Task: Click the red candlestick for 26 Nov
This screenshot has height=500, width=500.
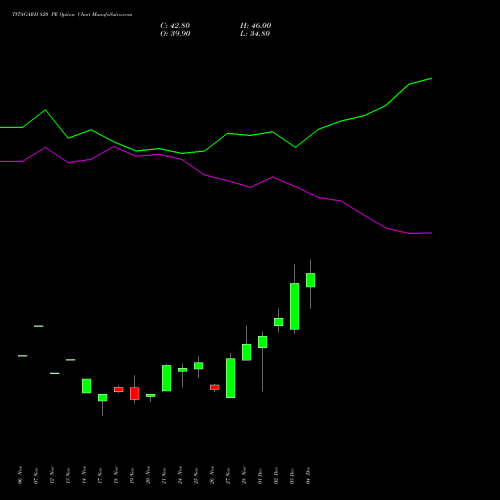Action: pos(215,387)
